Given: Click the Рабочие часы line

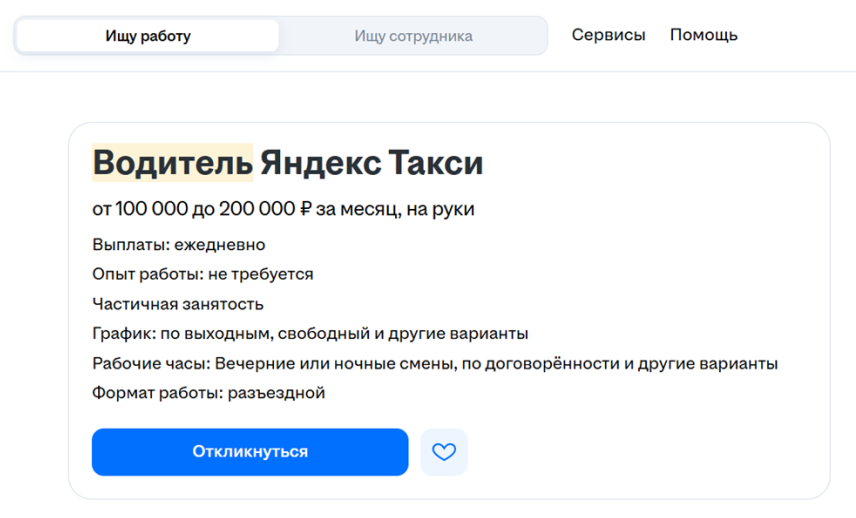Looking at the screenshot, I should (435, 364).
